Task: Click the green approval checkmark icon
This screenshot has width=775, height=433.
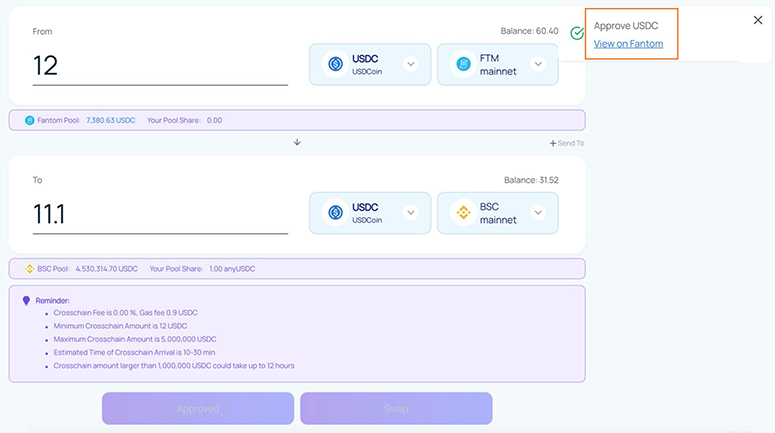Action: pos(577,33)
